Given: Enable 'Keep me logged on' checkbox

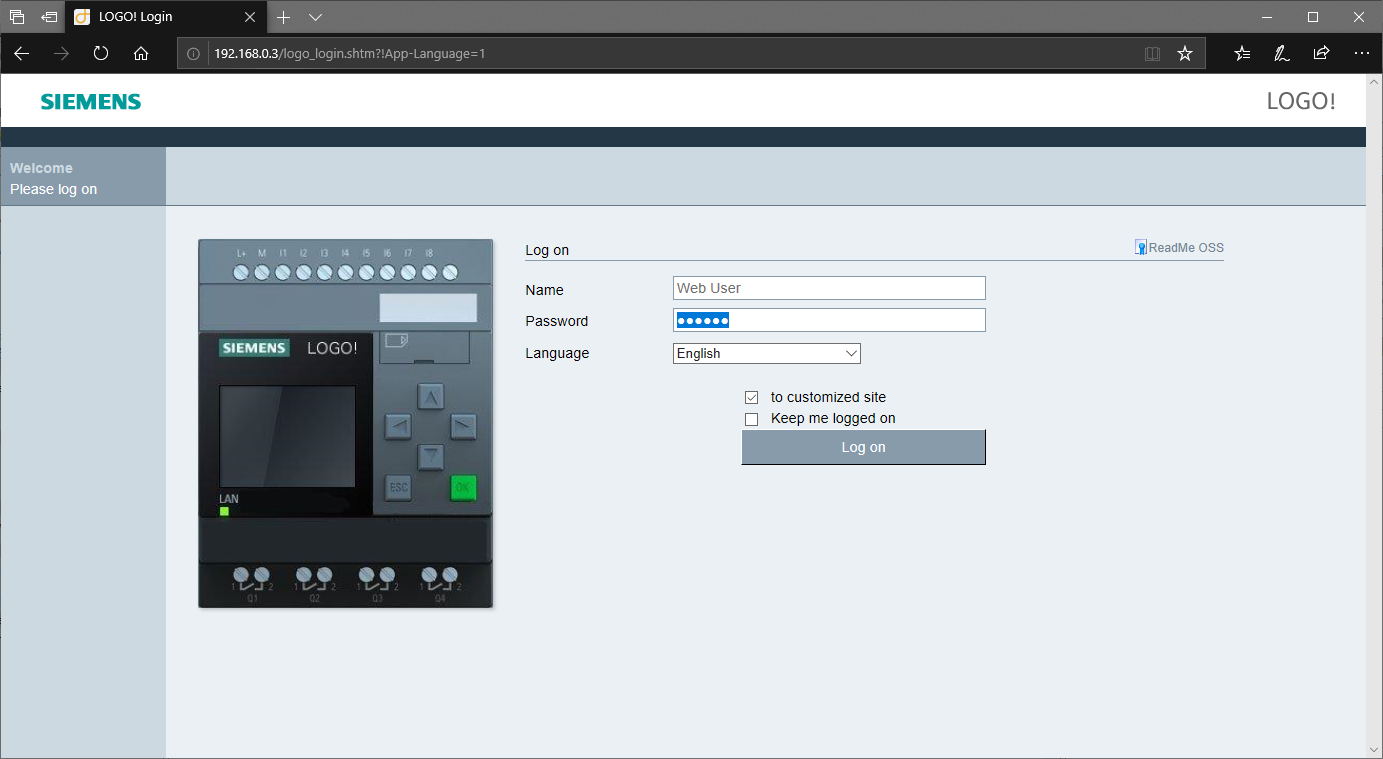Looking at the screenshot, I should pos(752,419).
